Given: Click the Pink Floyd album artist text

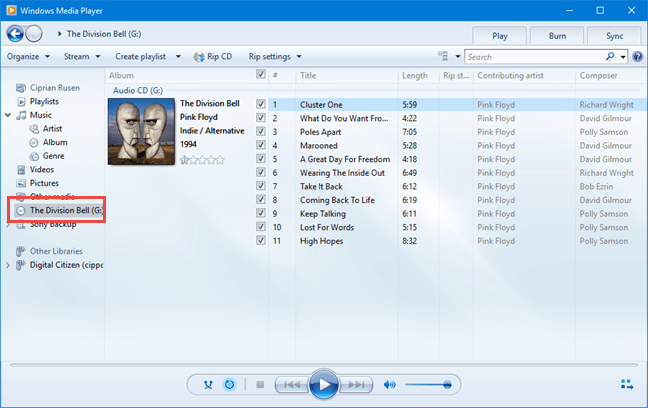Looking at the screenshot, I should point(198,117).
